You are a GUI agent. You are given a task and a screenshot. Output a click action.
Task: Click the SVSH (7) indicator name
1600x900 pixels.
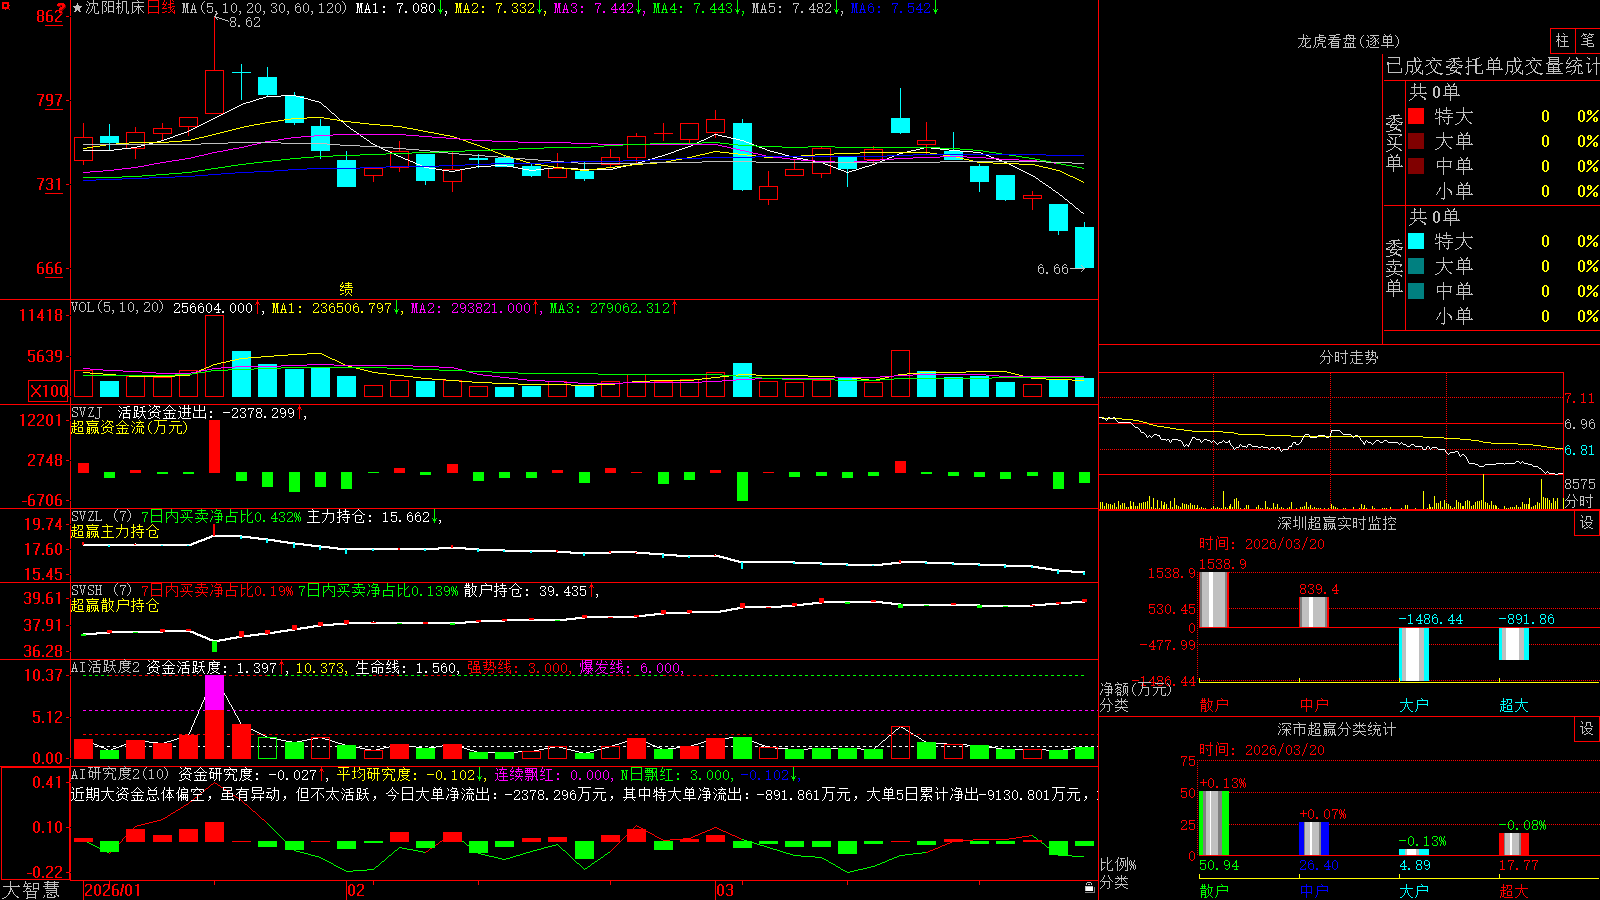point(102,591)
